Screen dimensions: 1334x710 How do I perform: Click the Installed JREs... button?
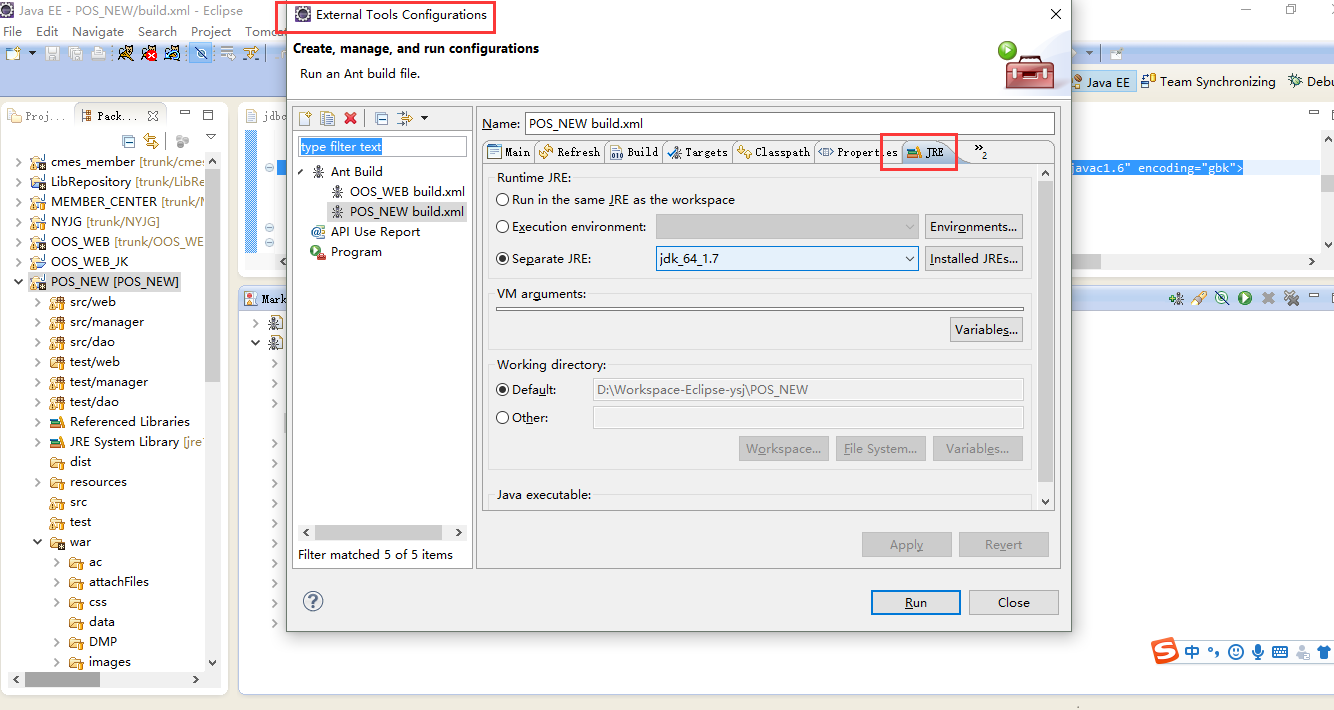coord(974,258)
